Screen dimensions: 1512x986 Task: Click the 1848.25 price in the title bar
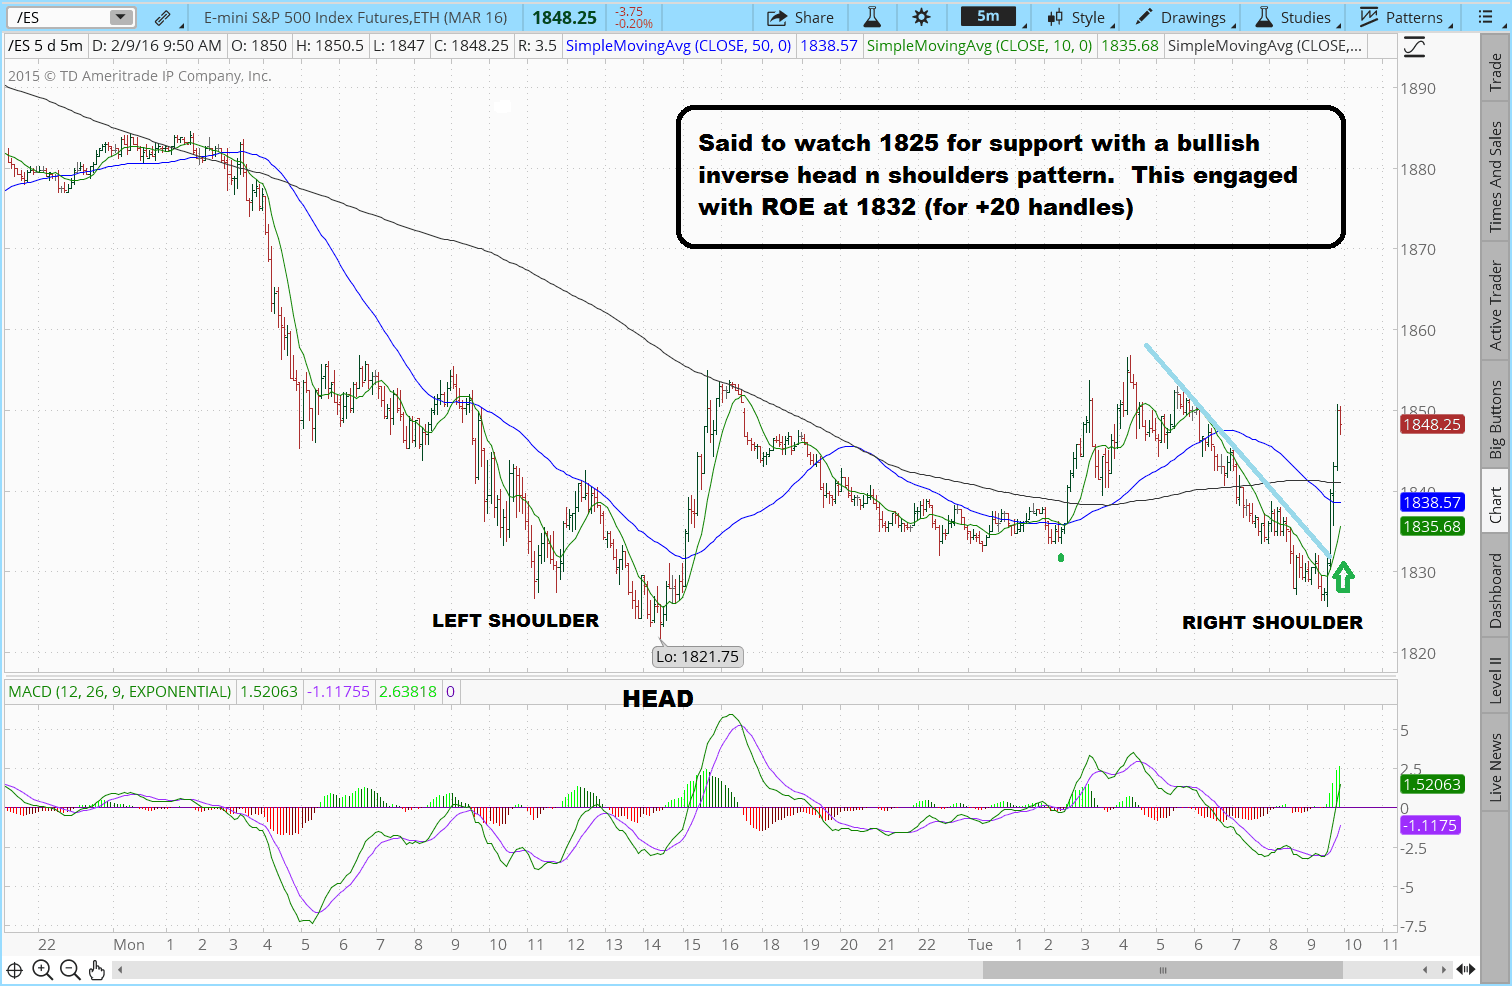[x=564, y=17]
